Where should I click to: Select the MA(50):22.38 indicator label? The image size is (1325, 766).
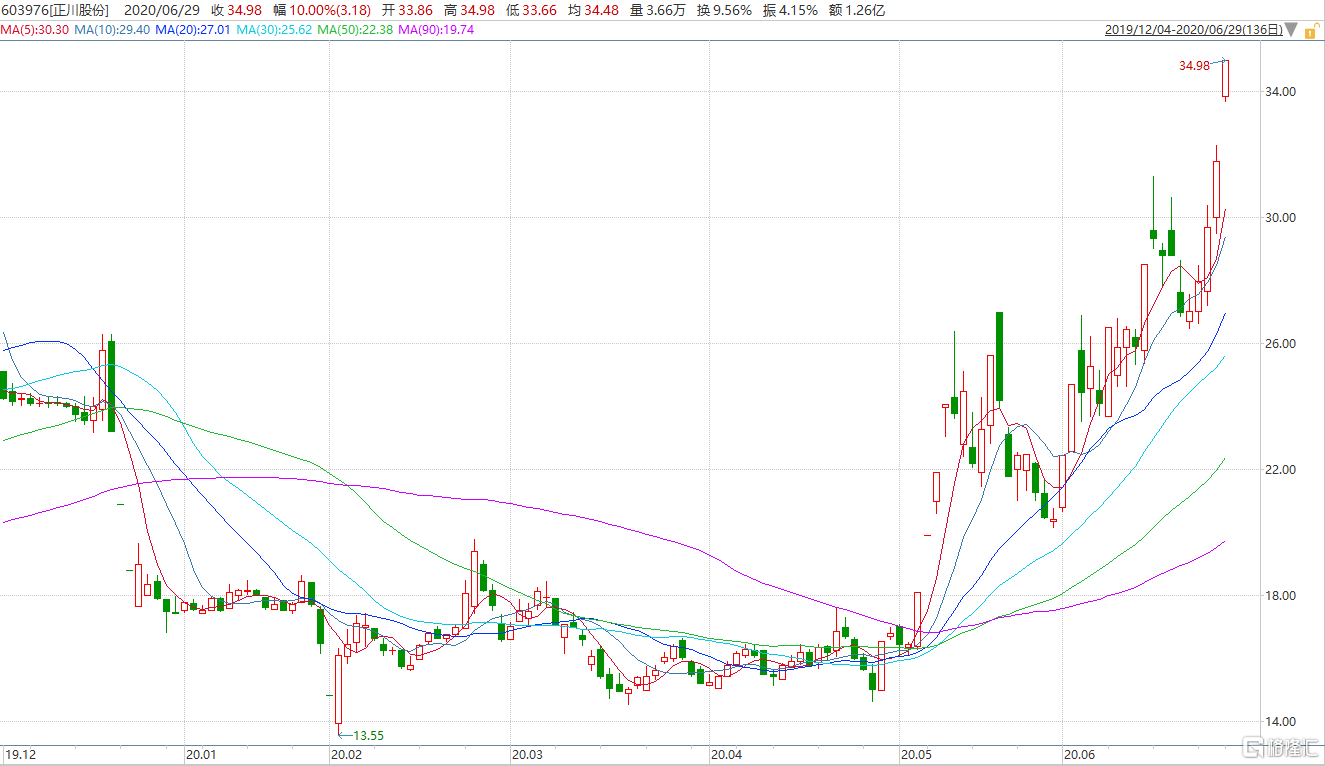355,30
